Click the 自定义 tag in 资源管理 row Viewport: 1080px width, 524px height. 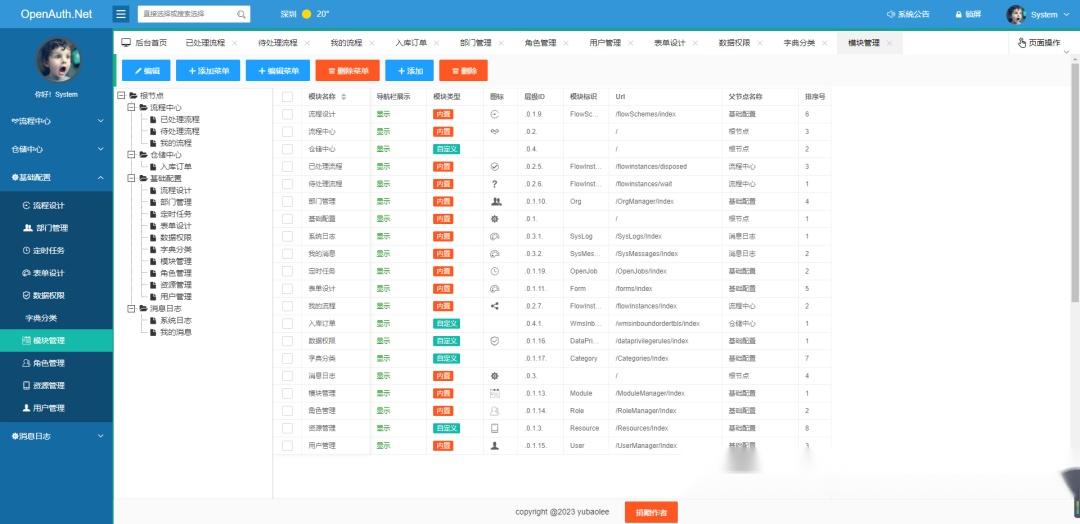[x=446, y=428]
